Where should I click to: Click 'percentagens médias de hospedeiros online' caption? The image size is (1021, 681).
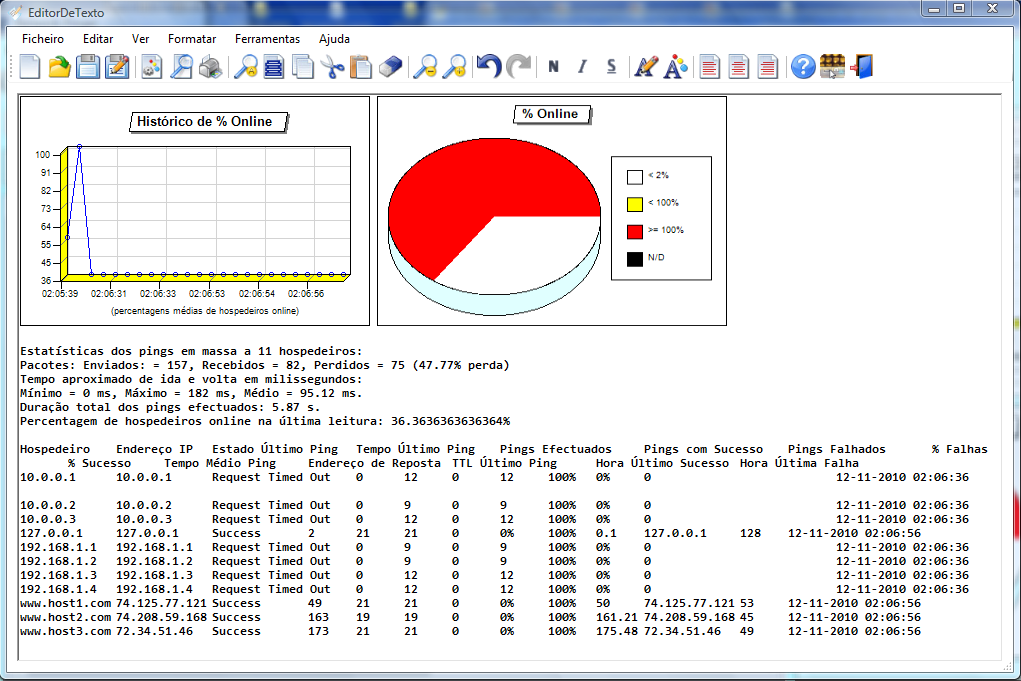click(x=205, y=311)
